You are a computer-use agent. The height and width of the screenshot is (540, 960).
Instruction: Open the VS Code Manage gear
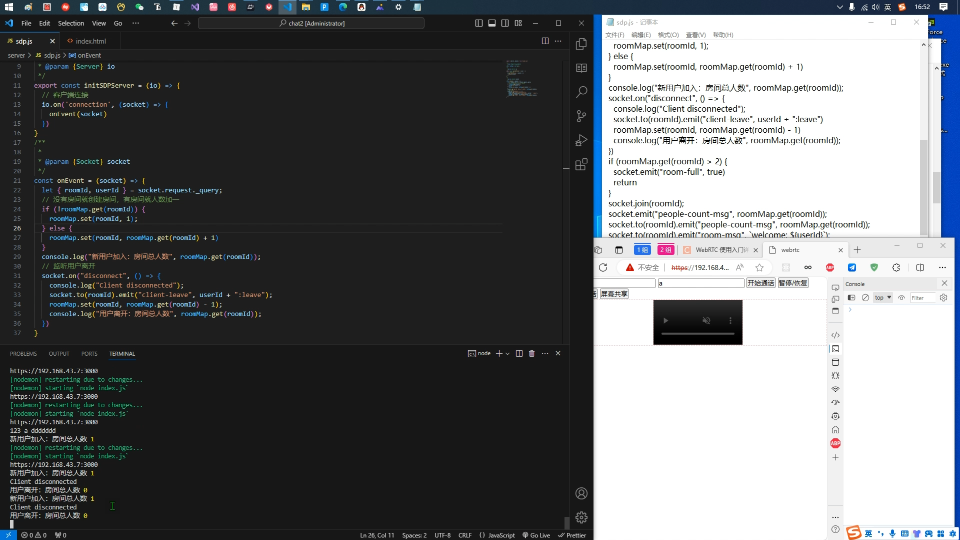tap(582, 517)
